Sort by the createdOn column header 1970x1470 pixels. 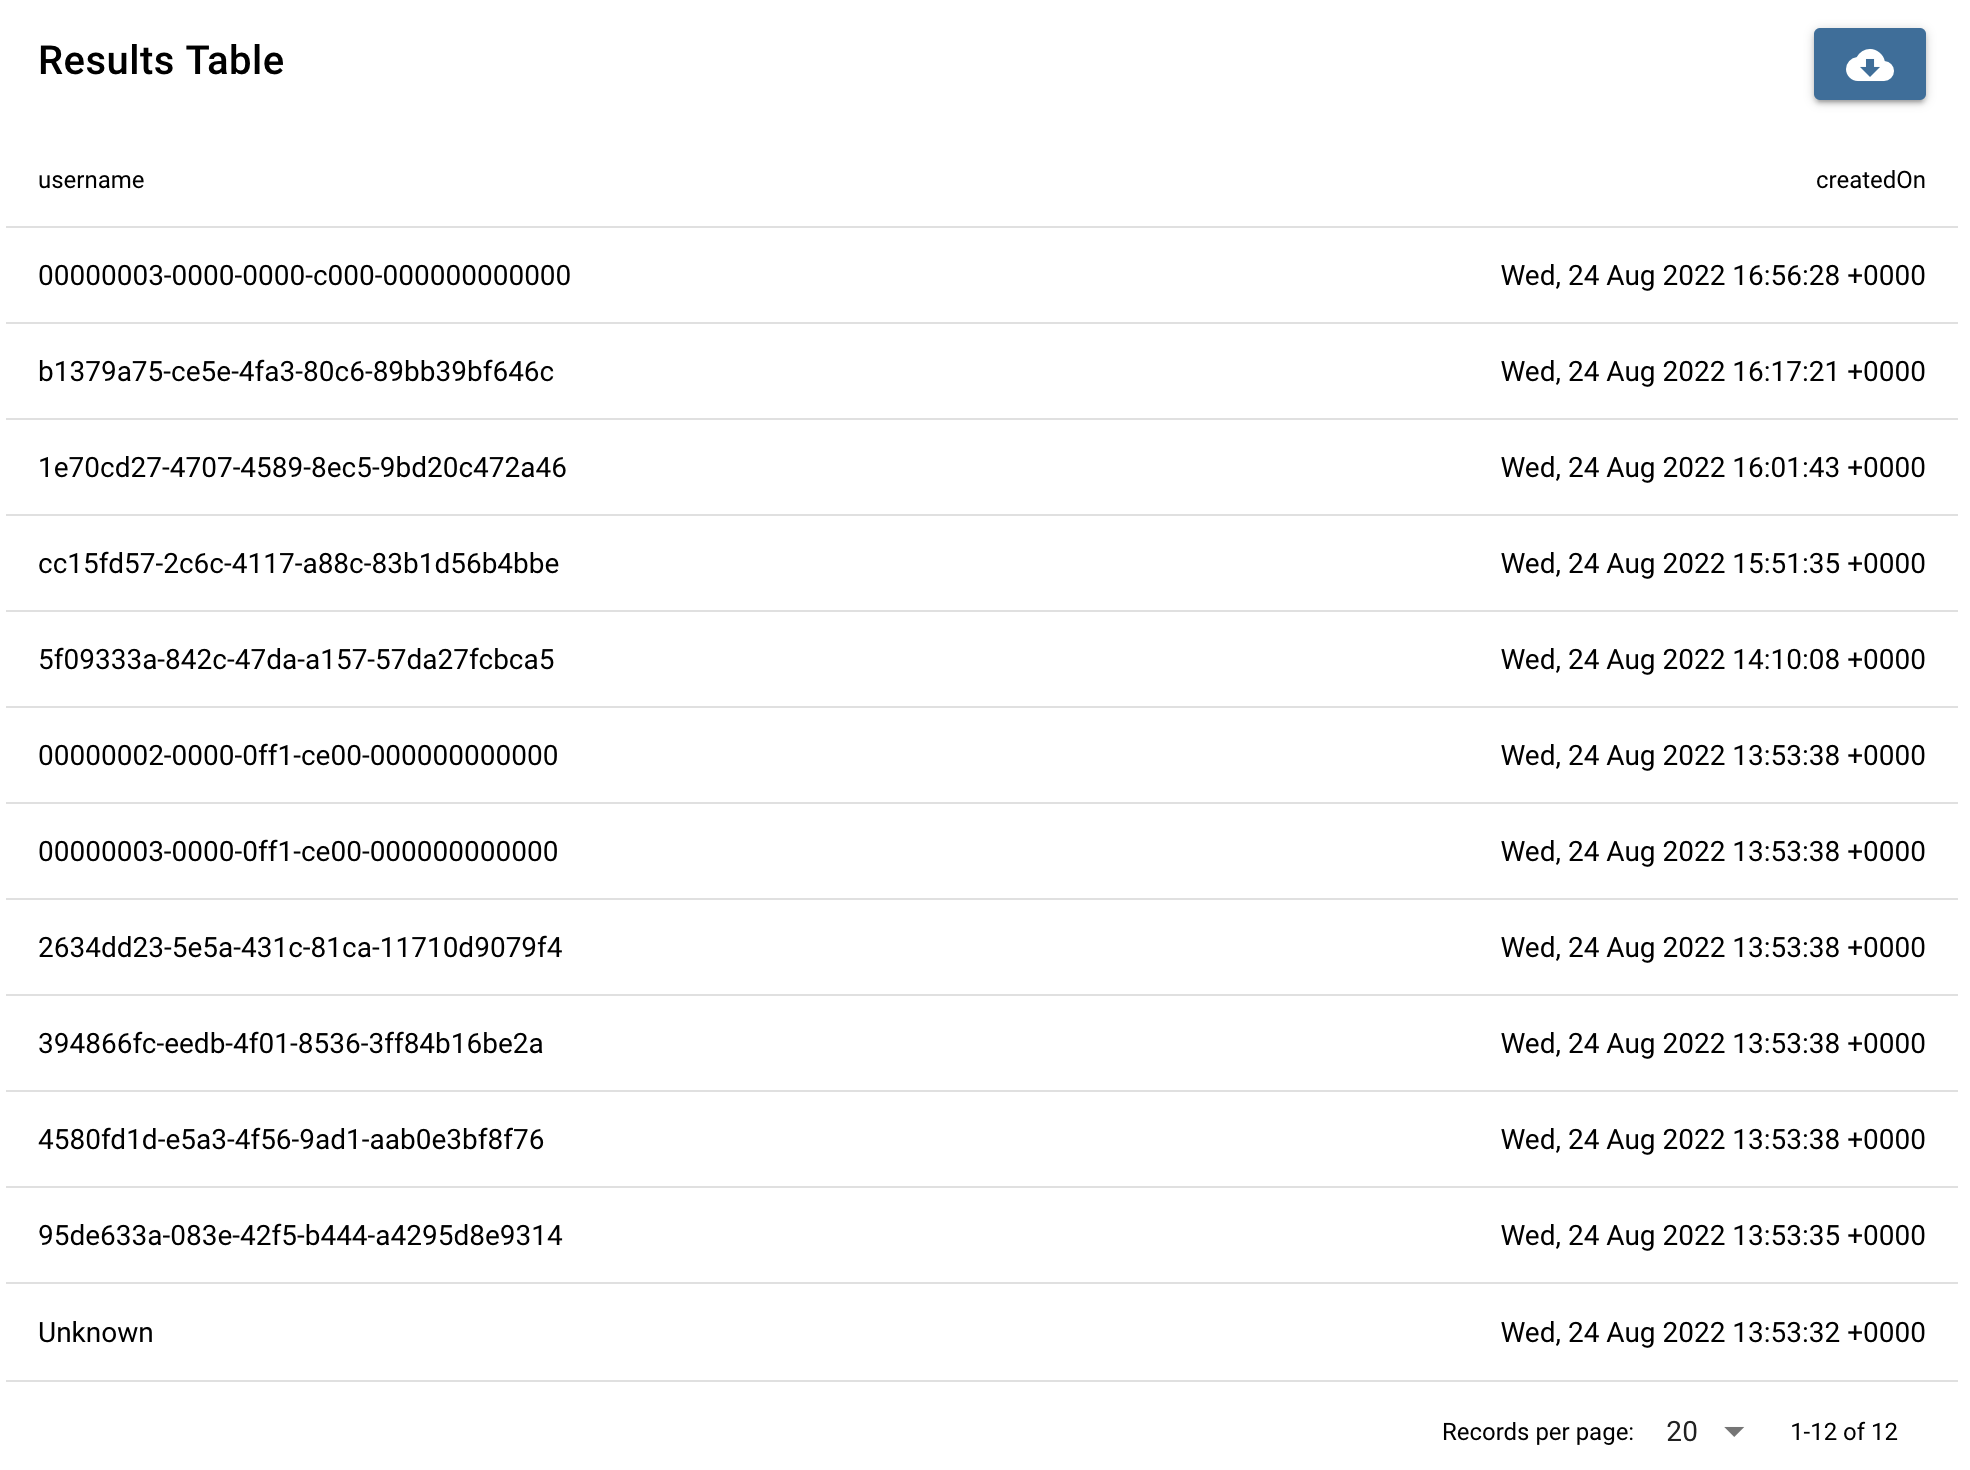(x=1870, y=180)
